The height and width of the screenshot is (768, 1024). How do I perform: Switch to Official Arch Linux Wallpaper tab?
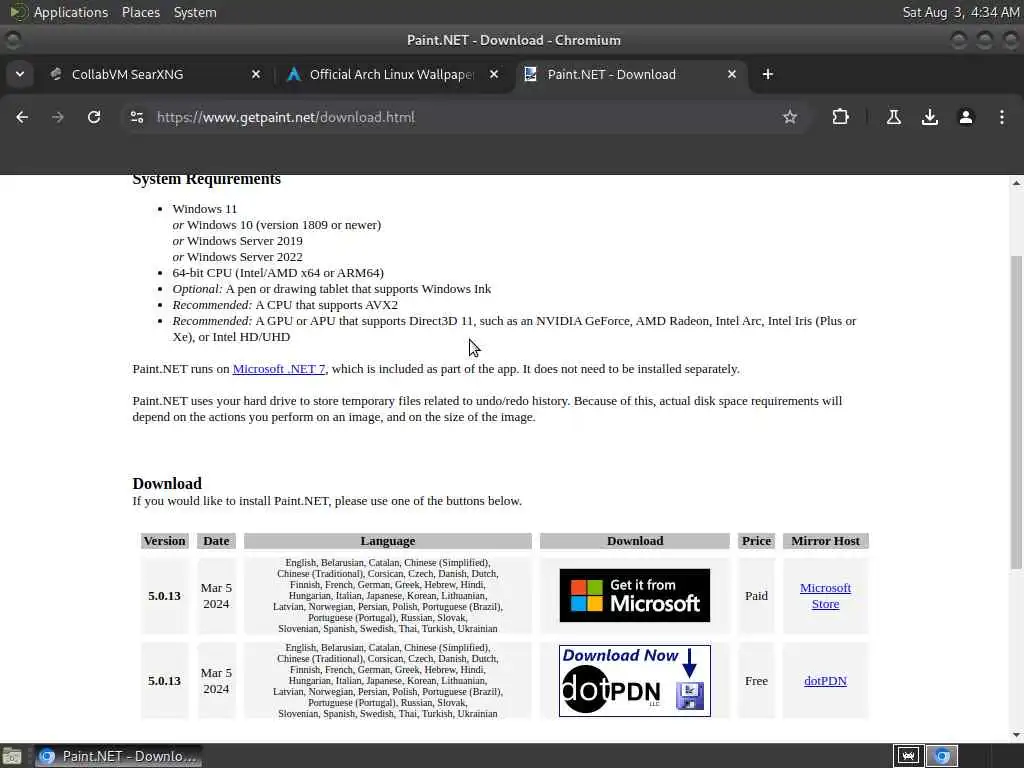[x=391, y=74]
